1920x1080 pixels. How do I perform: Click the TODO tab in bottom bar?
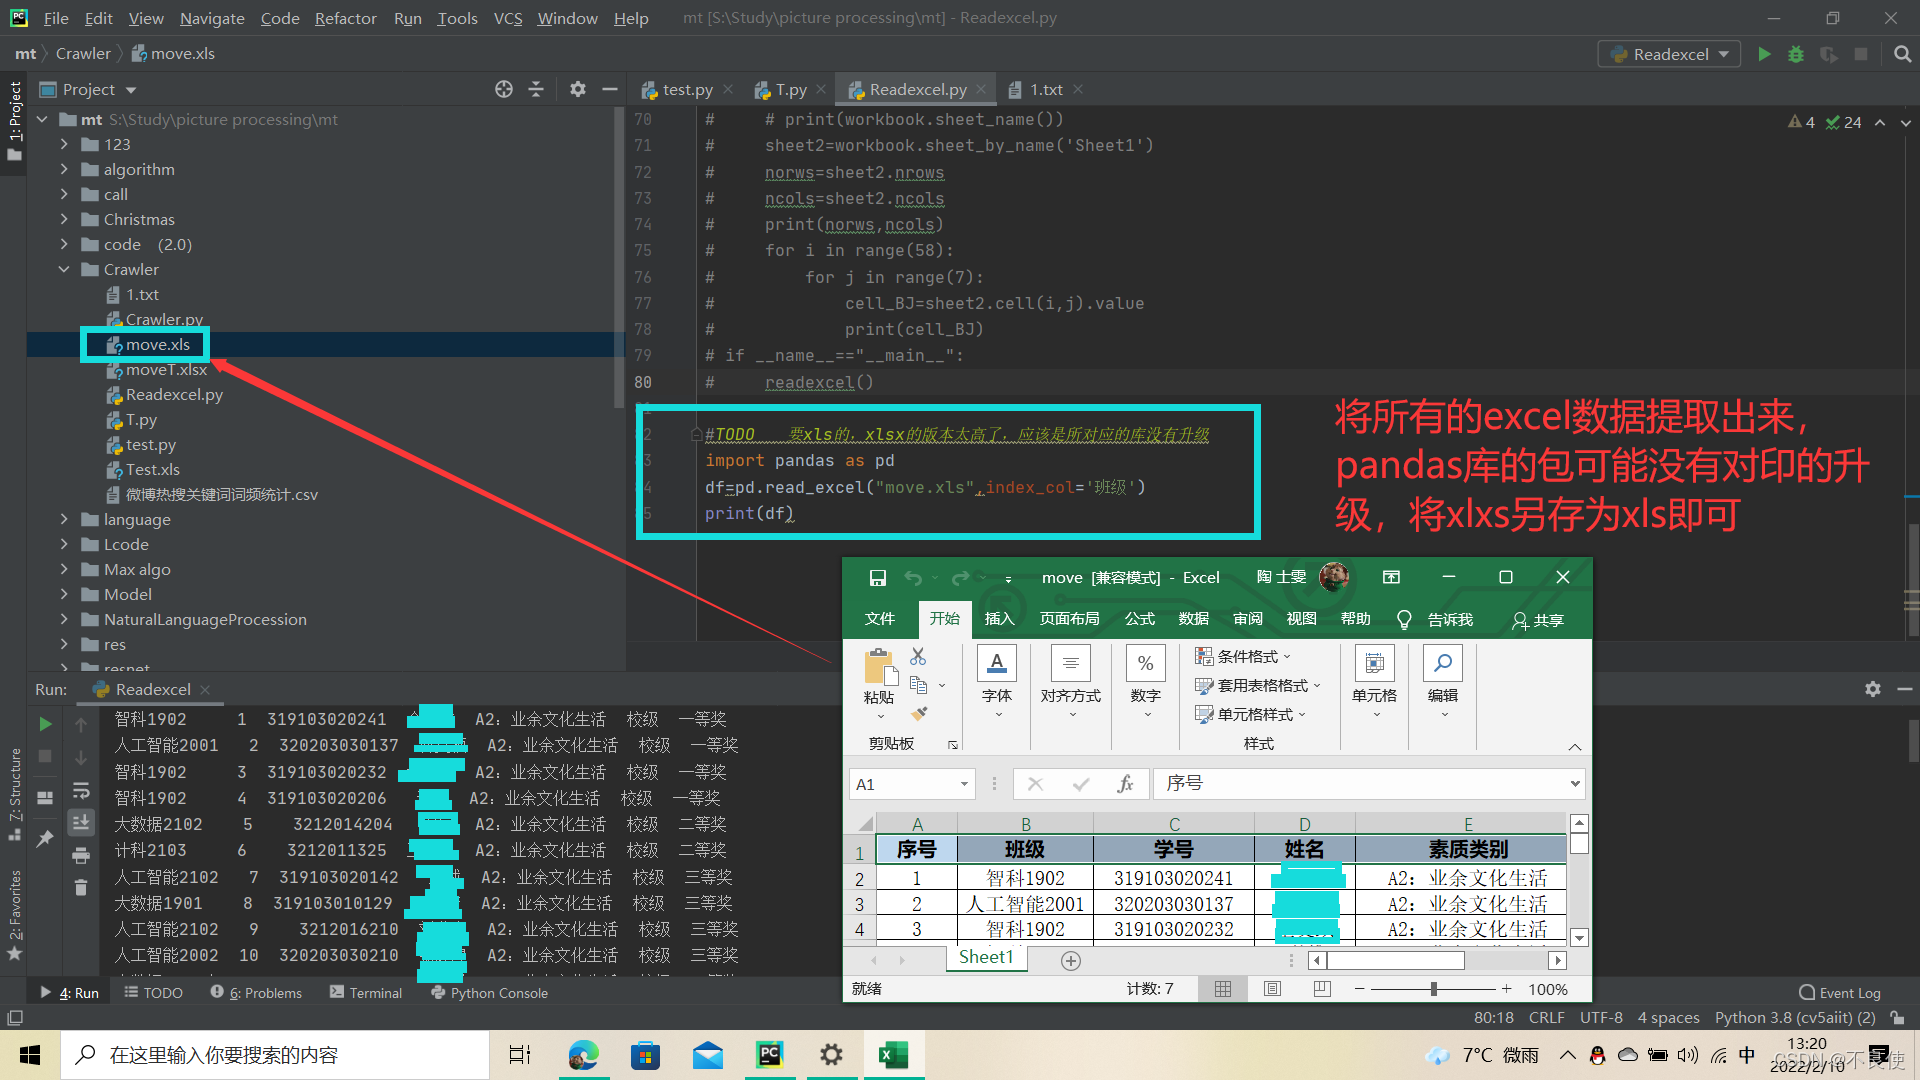(157, 992)
